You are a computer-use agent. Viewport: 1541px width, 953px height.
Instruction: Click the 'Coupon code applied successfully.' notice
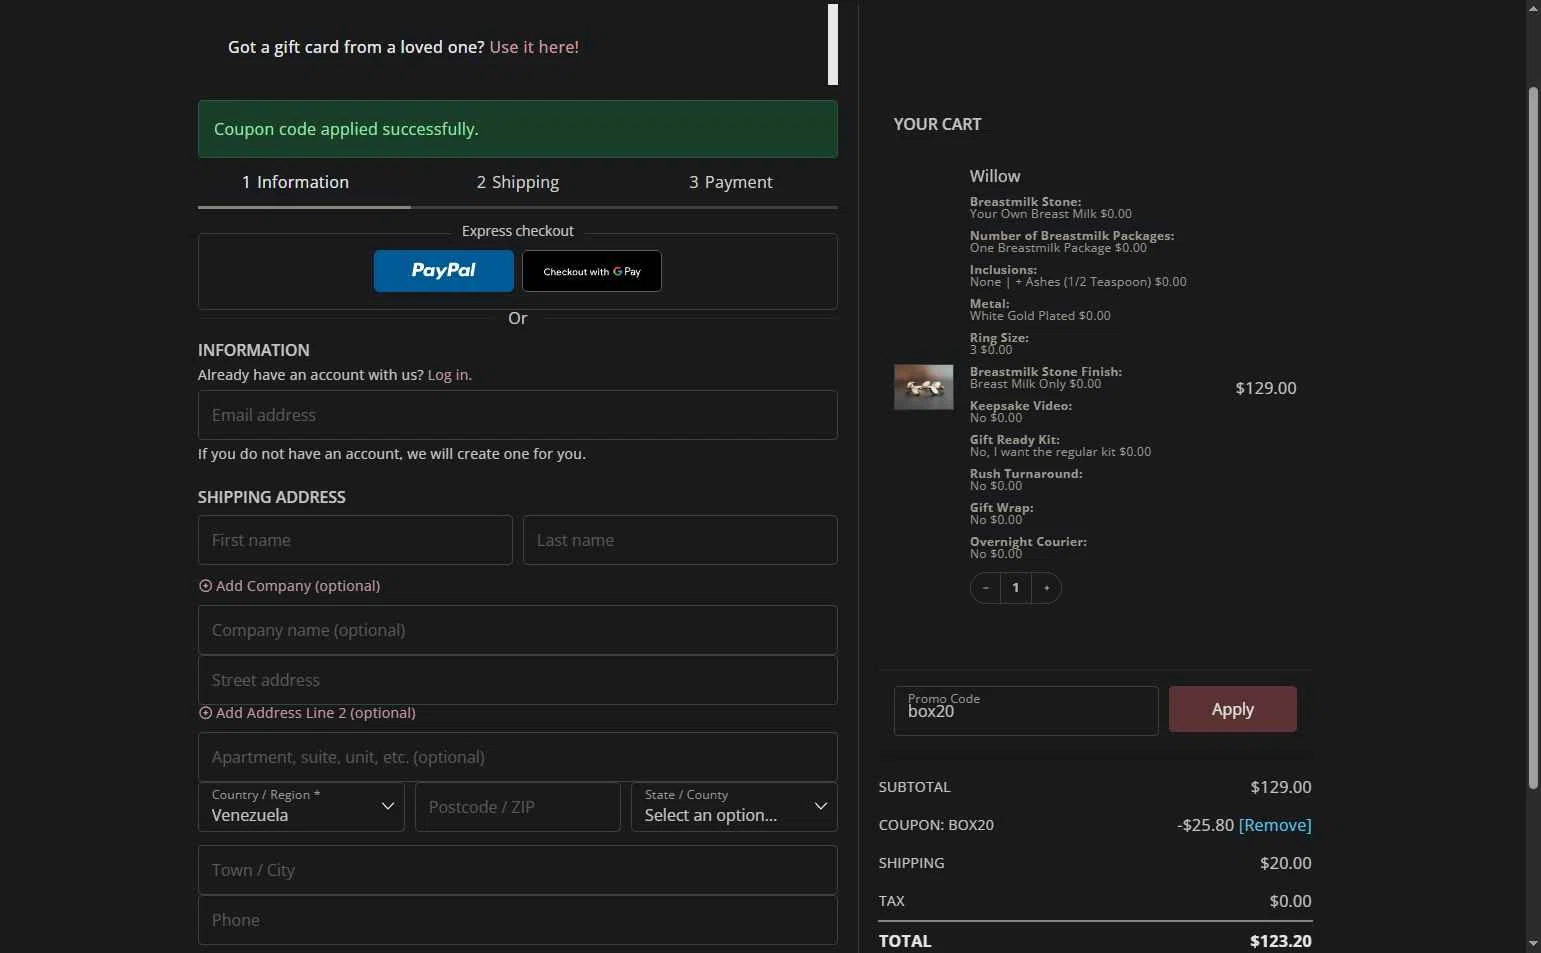point(518,129)
